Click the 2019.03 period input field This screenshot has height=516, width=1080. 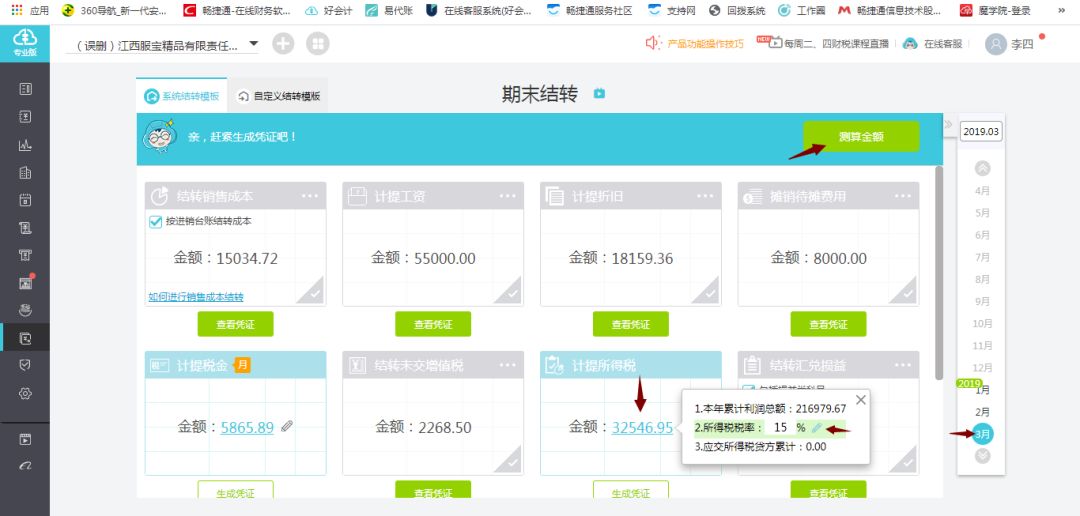(x=981, y=131)
